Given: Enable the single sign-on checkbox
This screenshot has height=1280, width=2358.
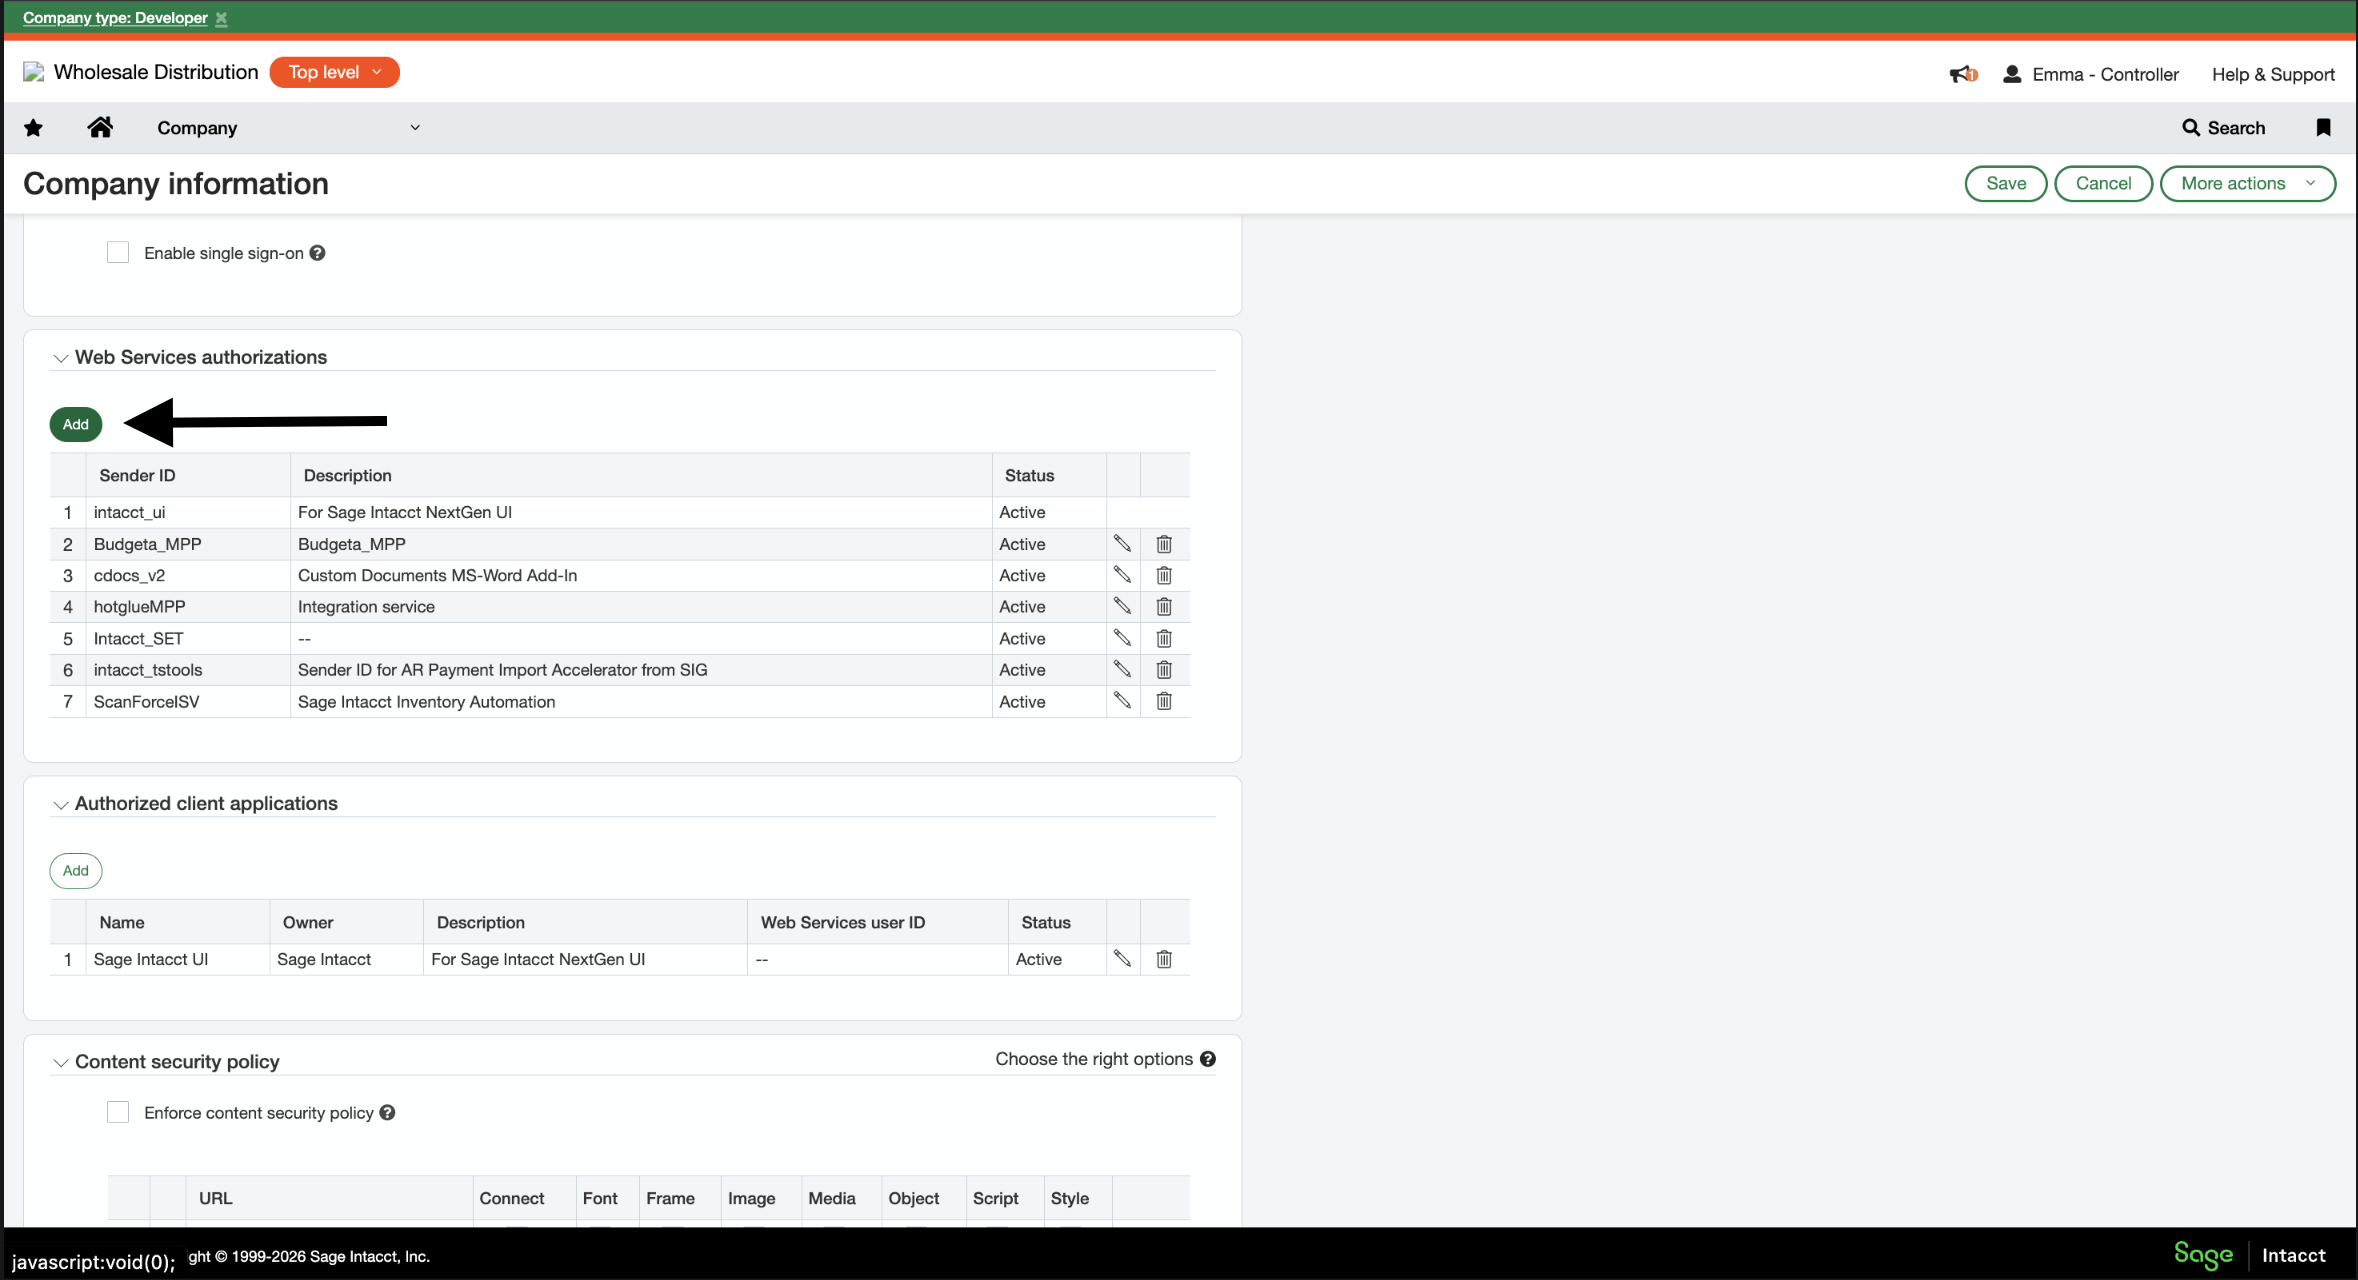Looking at the screenshot, I should pos(117,252).
